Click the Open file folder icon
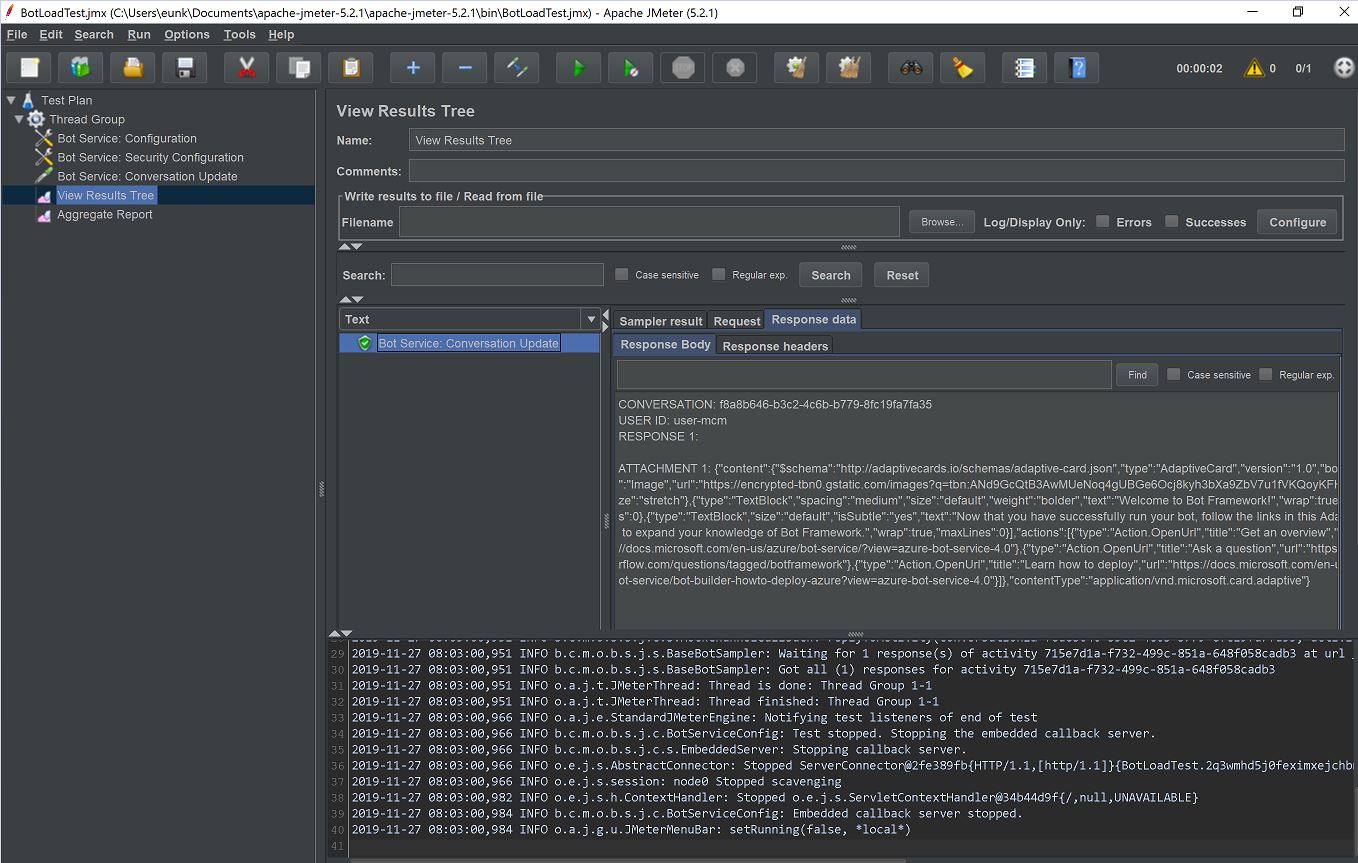 (133, 68)
